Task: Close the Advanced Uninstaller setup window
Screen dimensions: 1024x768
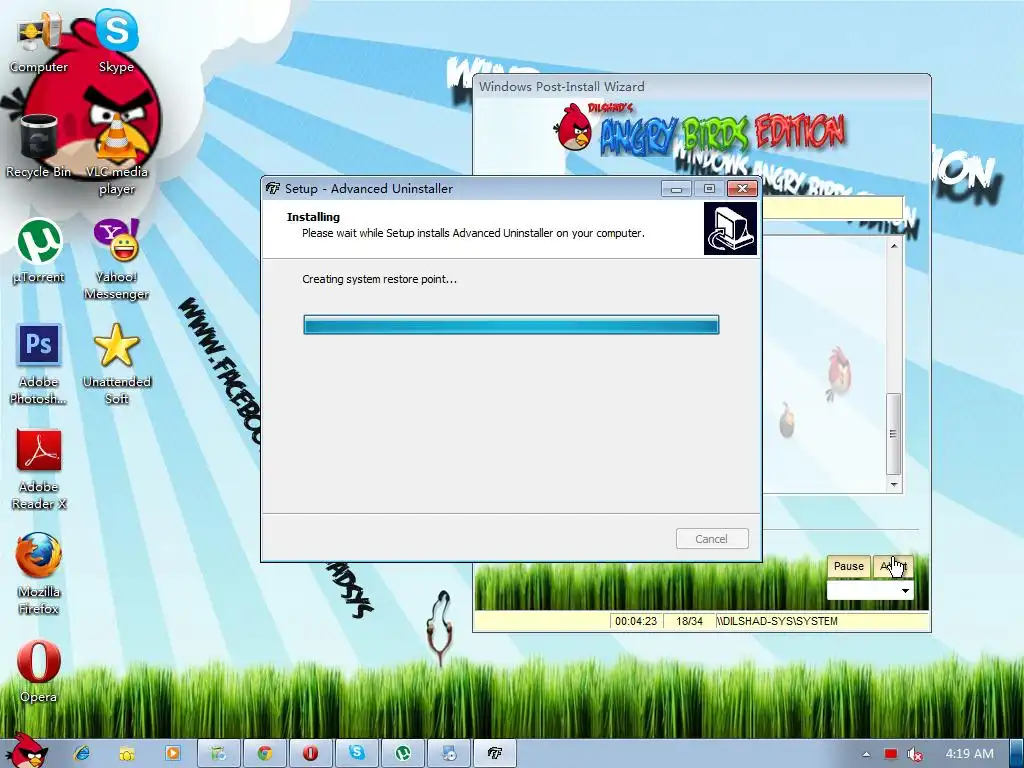Action: (x=742, y=189)
